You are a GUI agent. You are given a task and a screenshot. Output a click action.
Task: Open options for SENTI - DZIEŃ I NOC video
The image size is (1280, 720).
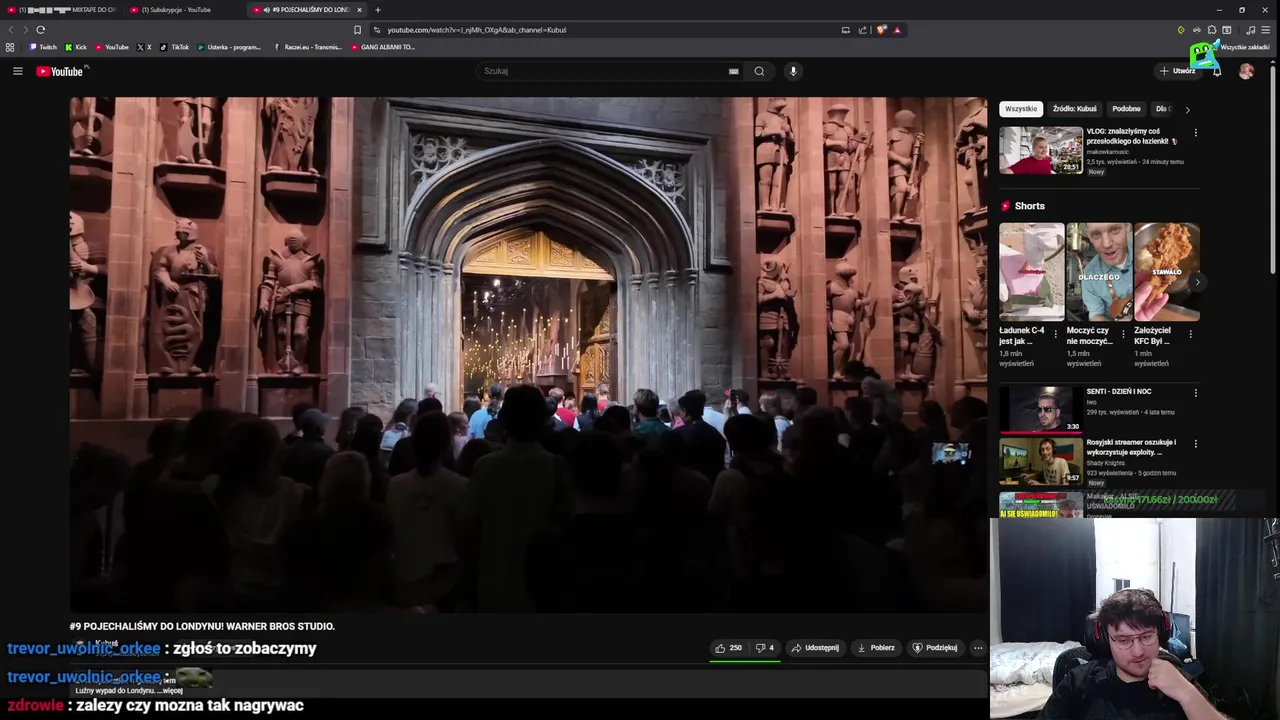pyautogui.click(x=1195, y=393)
